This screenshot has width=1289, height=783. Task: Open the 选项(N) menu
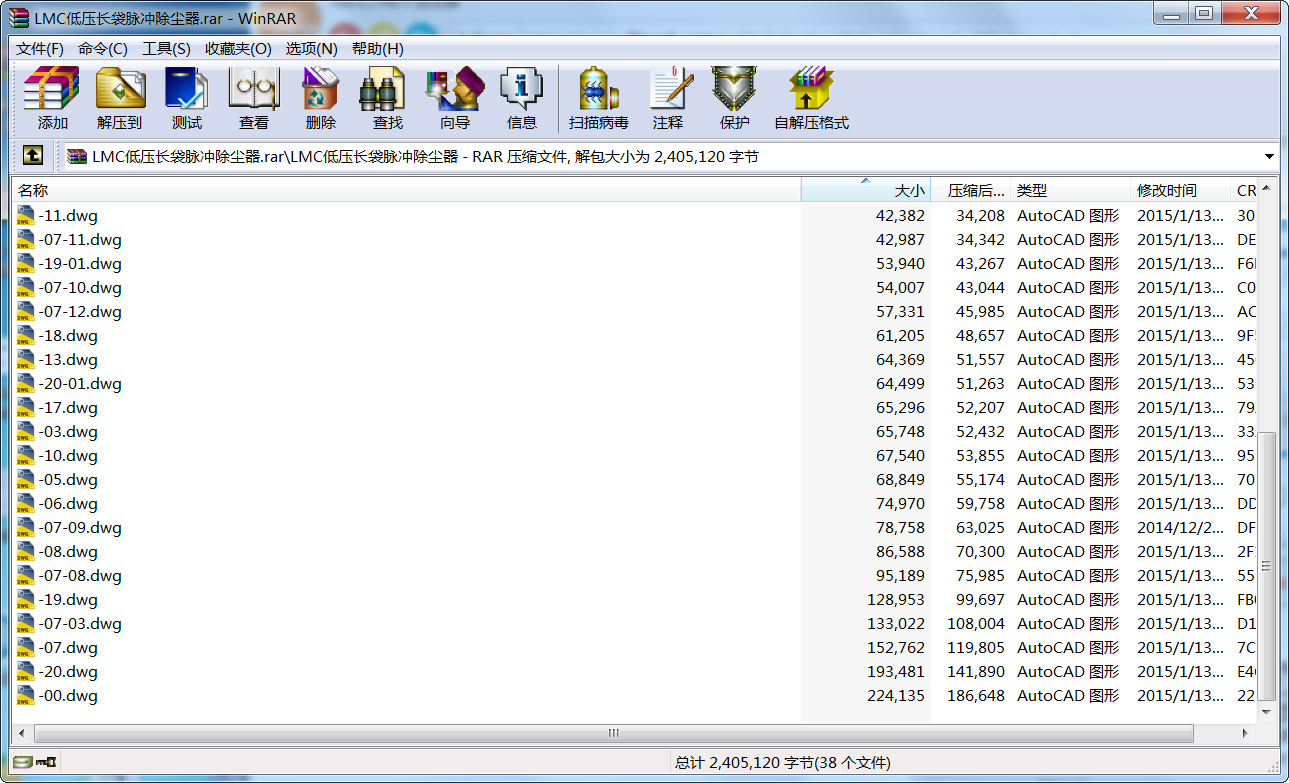coord(311,49)
